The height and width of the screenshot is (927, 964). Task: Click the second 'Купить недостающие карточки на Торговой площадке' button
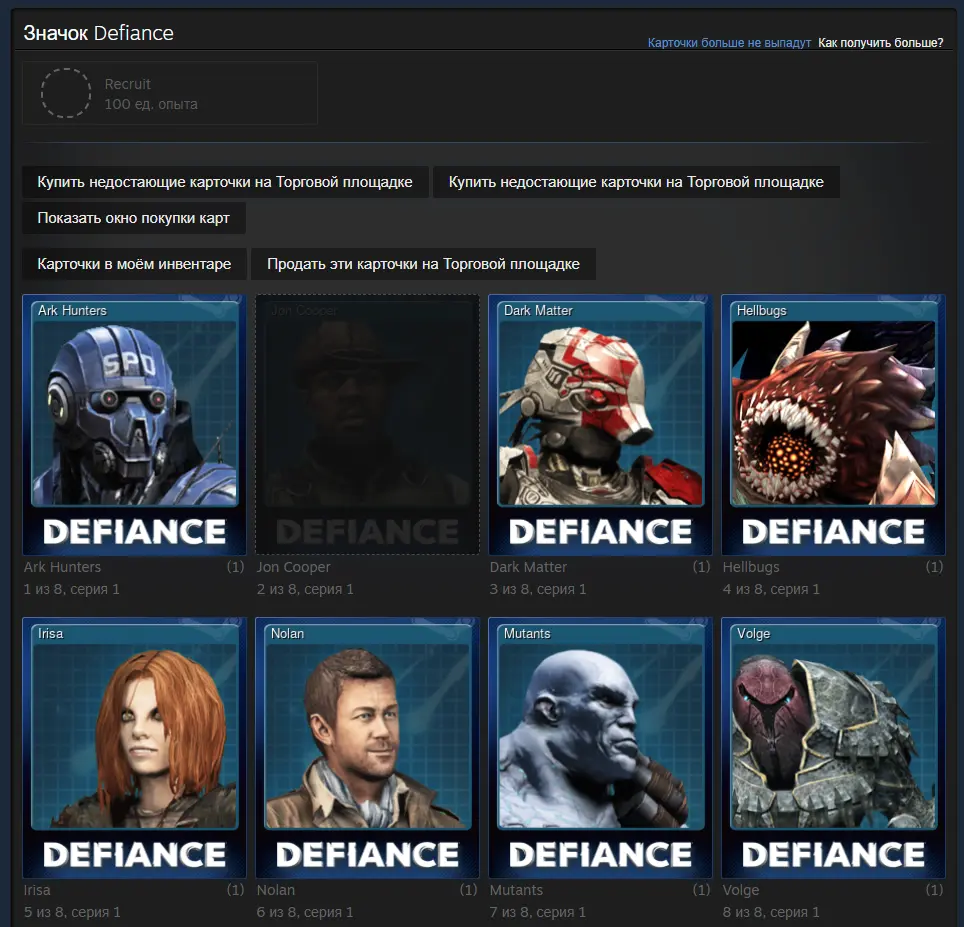point(636,182)
